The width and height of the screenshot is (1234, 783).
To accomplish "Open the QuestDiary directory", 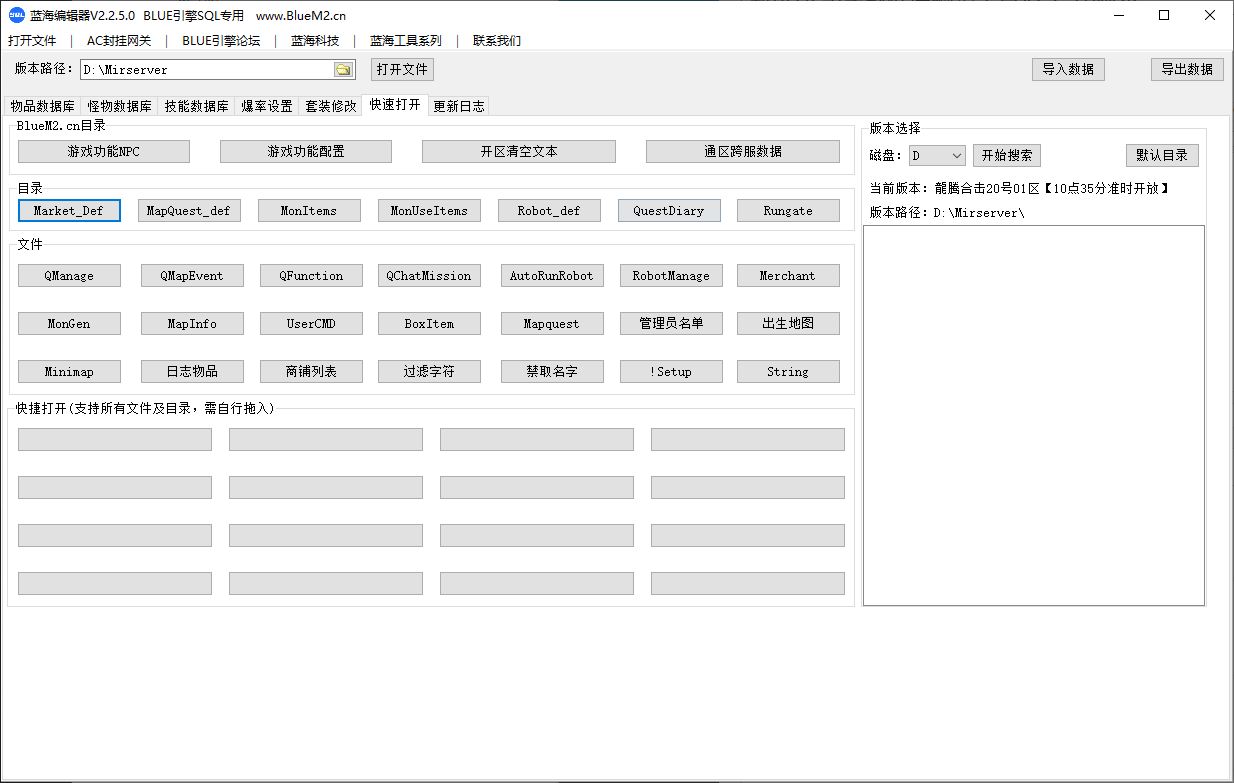I will (669, 210).
